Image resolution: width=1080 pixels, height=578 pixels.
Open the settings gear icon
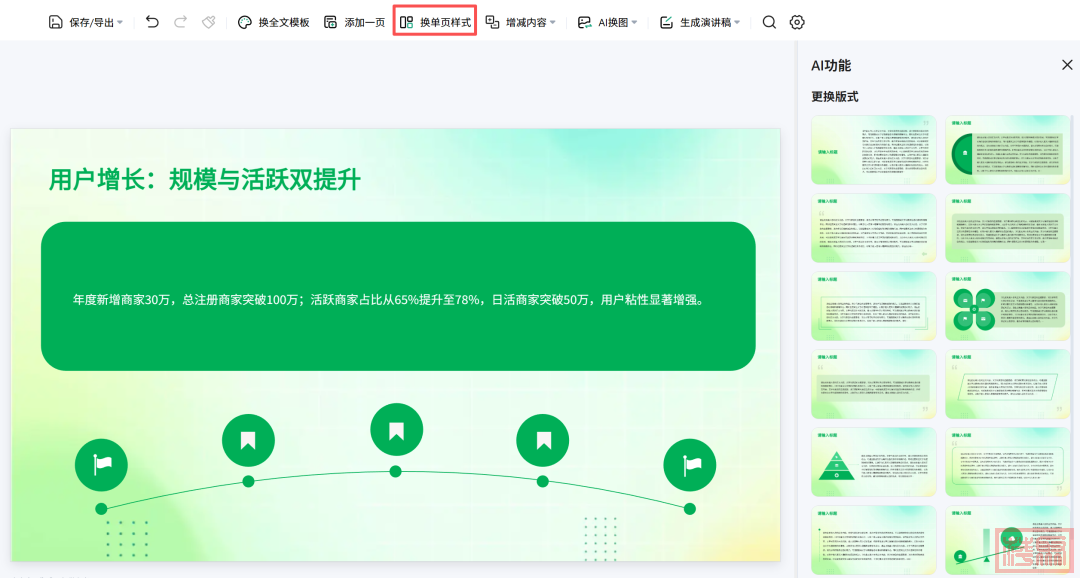click(797, 22)
